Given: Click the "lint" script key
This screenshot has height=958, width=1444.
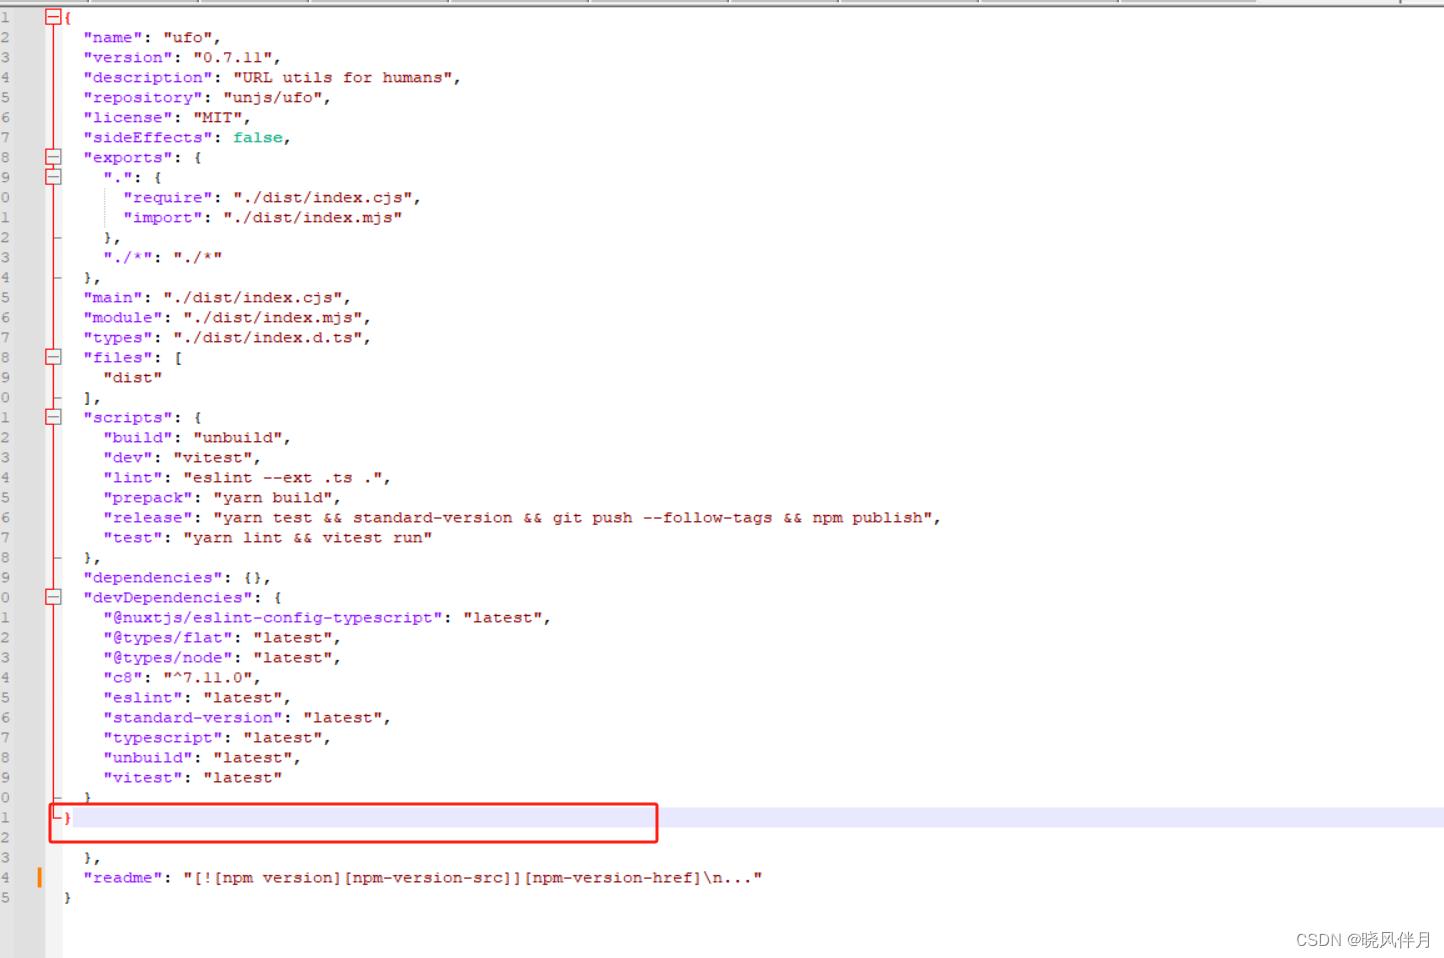Looking at the screenshot, I should click(133, 478).
